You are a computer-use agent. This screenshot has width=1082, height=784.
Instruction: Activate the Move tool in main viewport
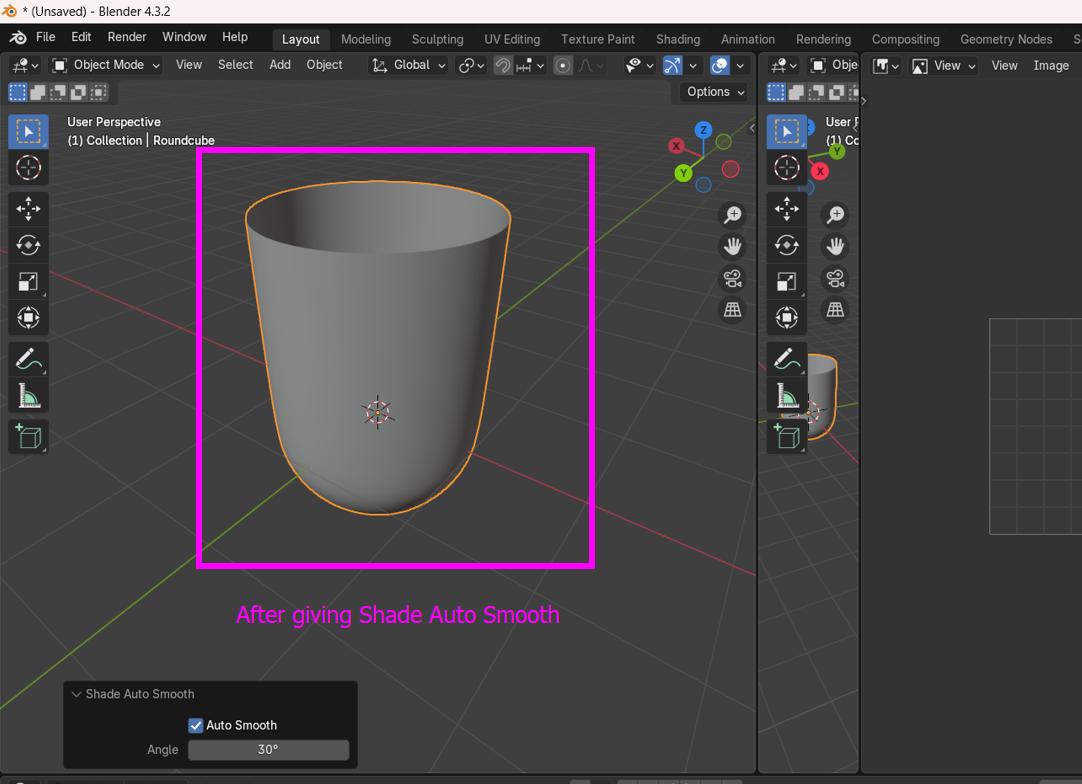(x=28, y=208)
